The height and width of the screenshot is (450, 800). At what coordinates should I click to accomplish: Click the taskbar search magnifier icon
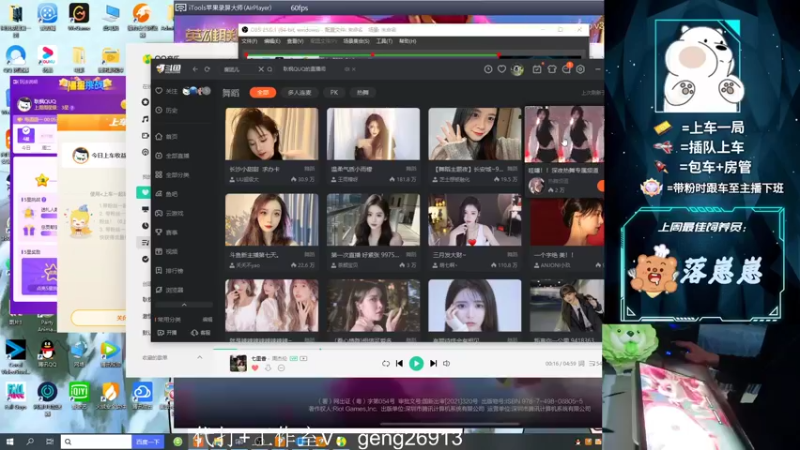coord(30,442)
